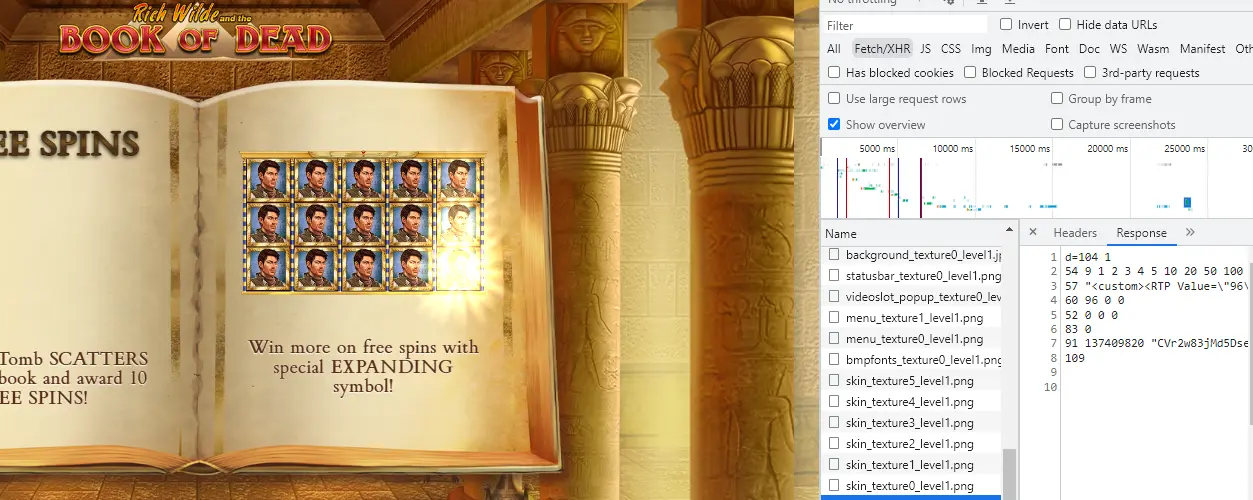Viewport: 1253px width, 500px height.
Task: Filter requests by Wasm
Action: pos(1153,48)
